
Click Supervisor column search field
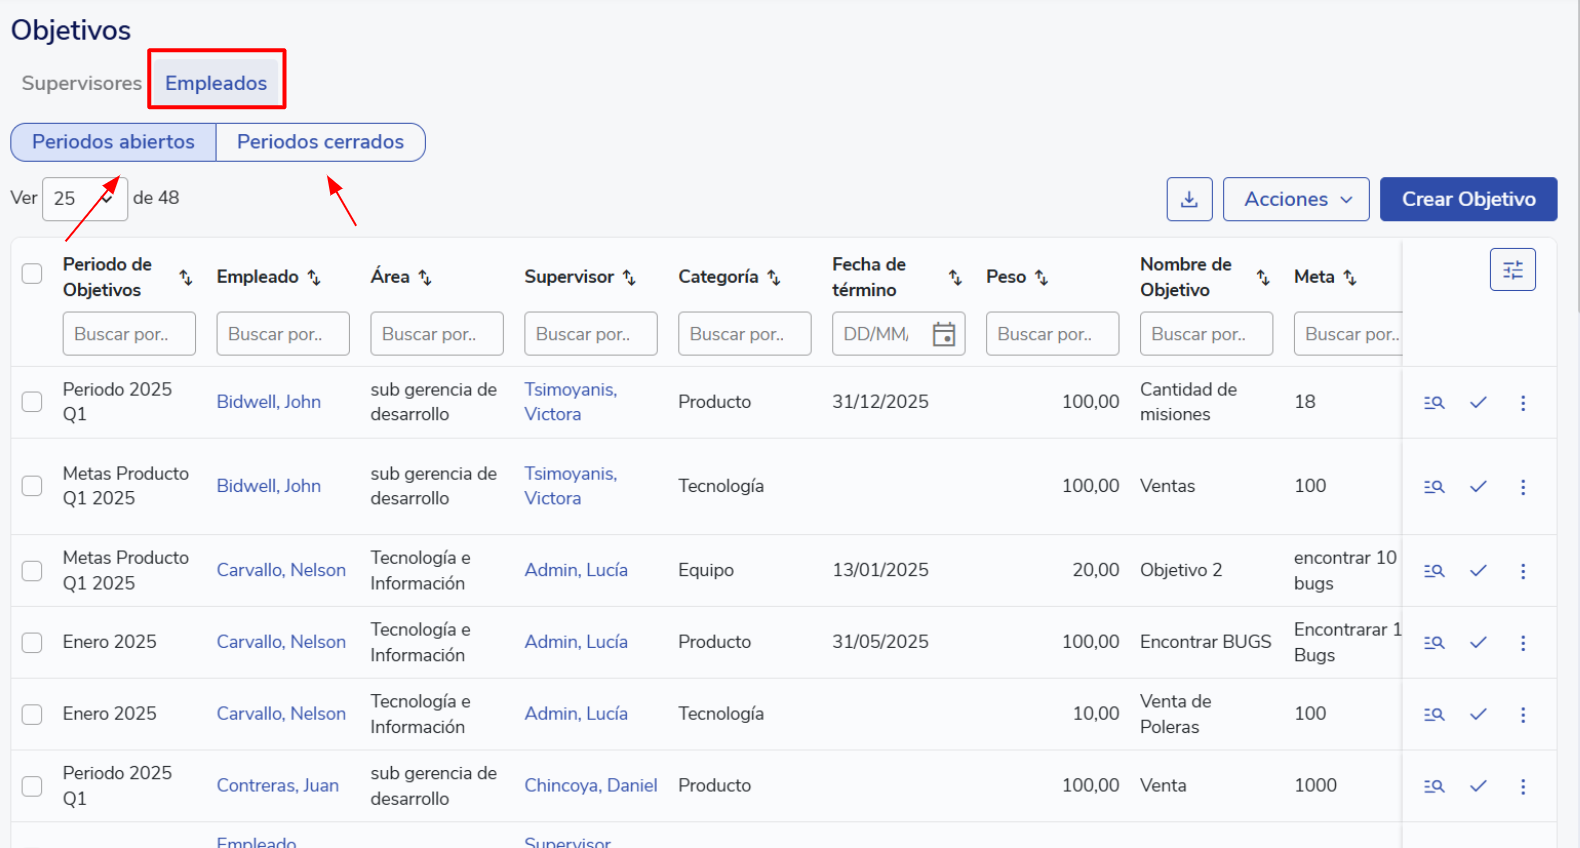[590, 334]
